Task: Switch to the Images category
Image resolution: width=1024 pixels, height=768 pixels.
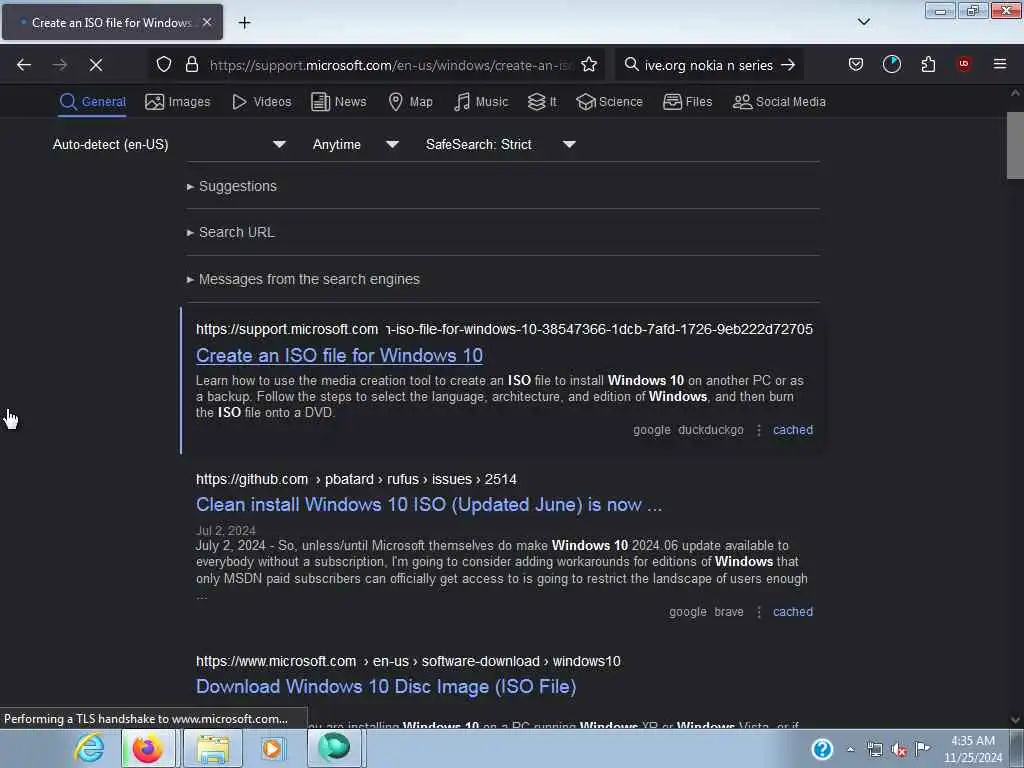Action: point(178,102)
